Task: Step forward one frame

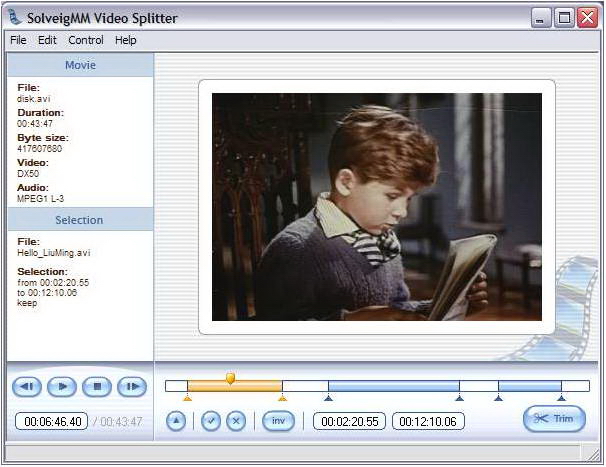Action: [132, 387]
